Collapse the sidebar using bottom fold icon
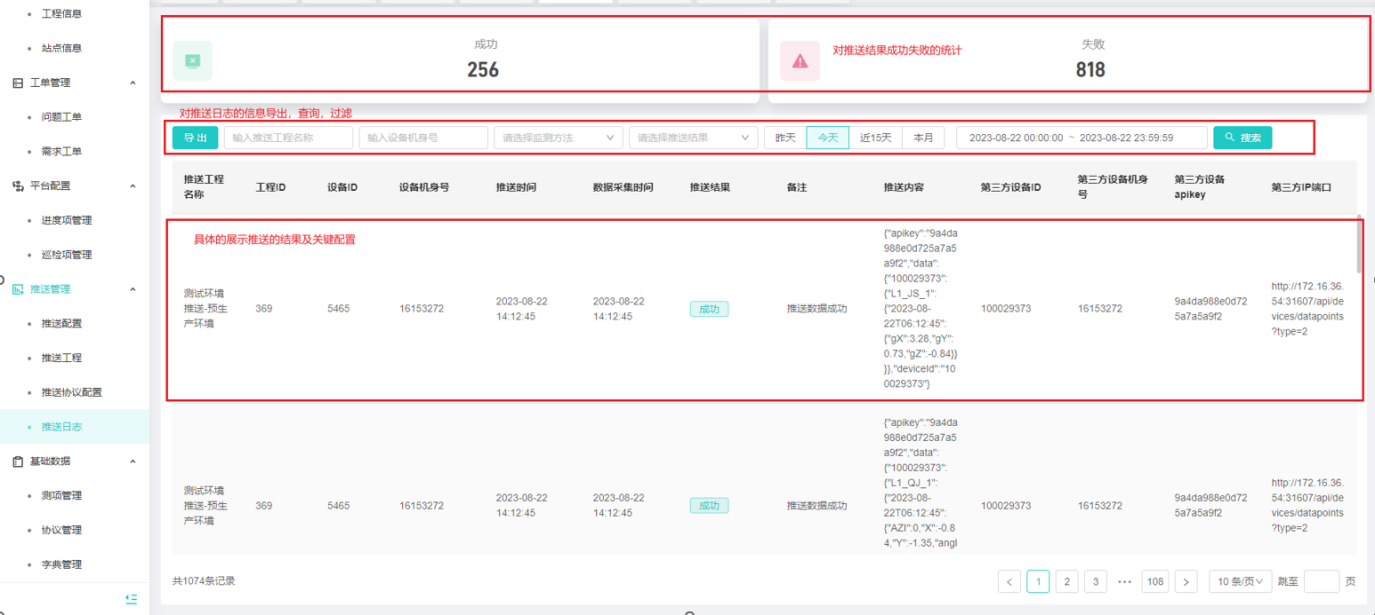This screenshot has height=615, width=1375. [x=131, y=598]
